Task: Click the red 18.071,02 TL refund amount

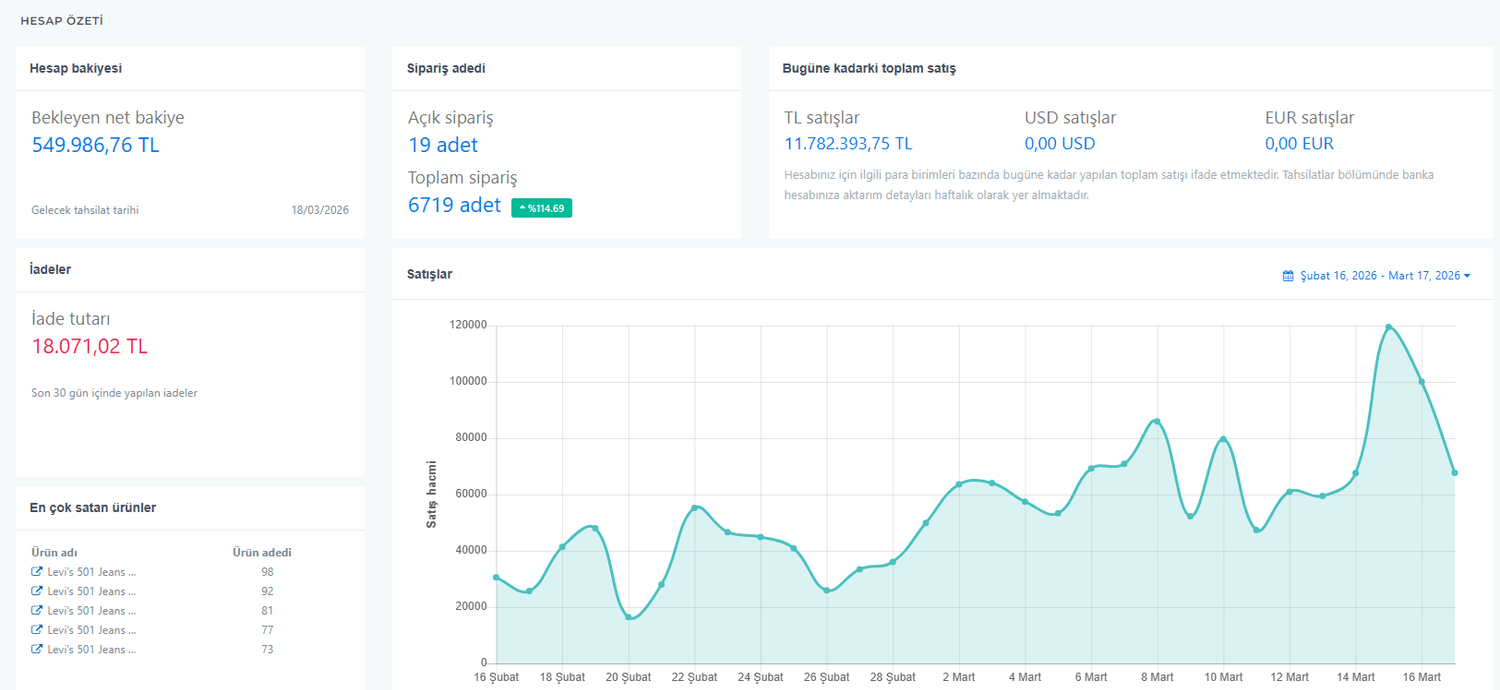Action: click(89, 347)
